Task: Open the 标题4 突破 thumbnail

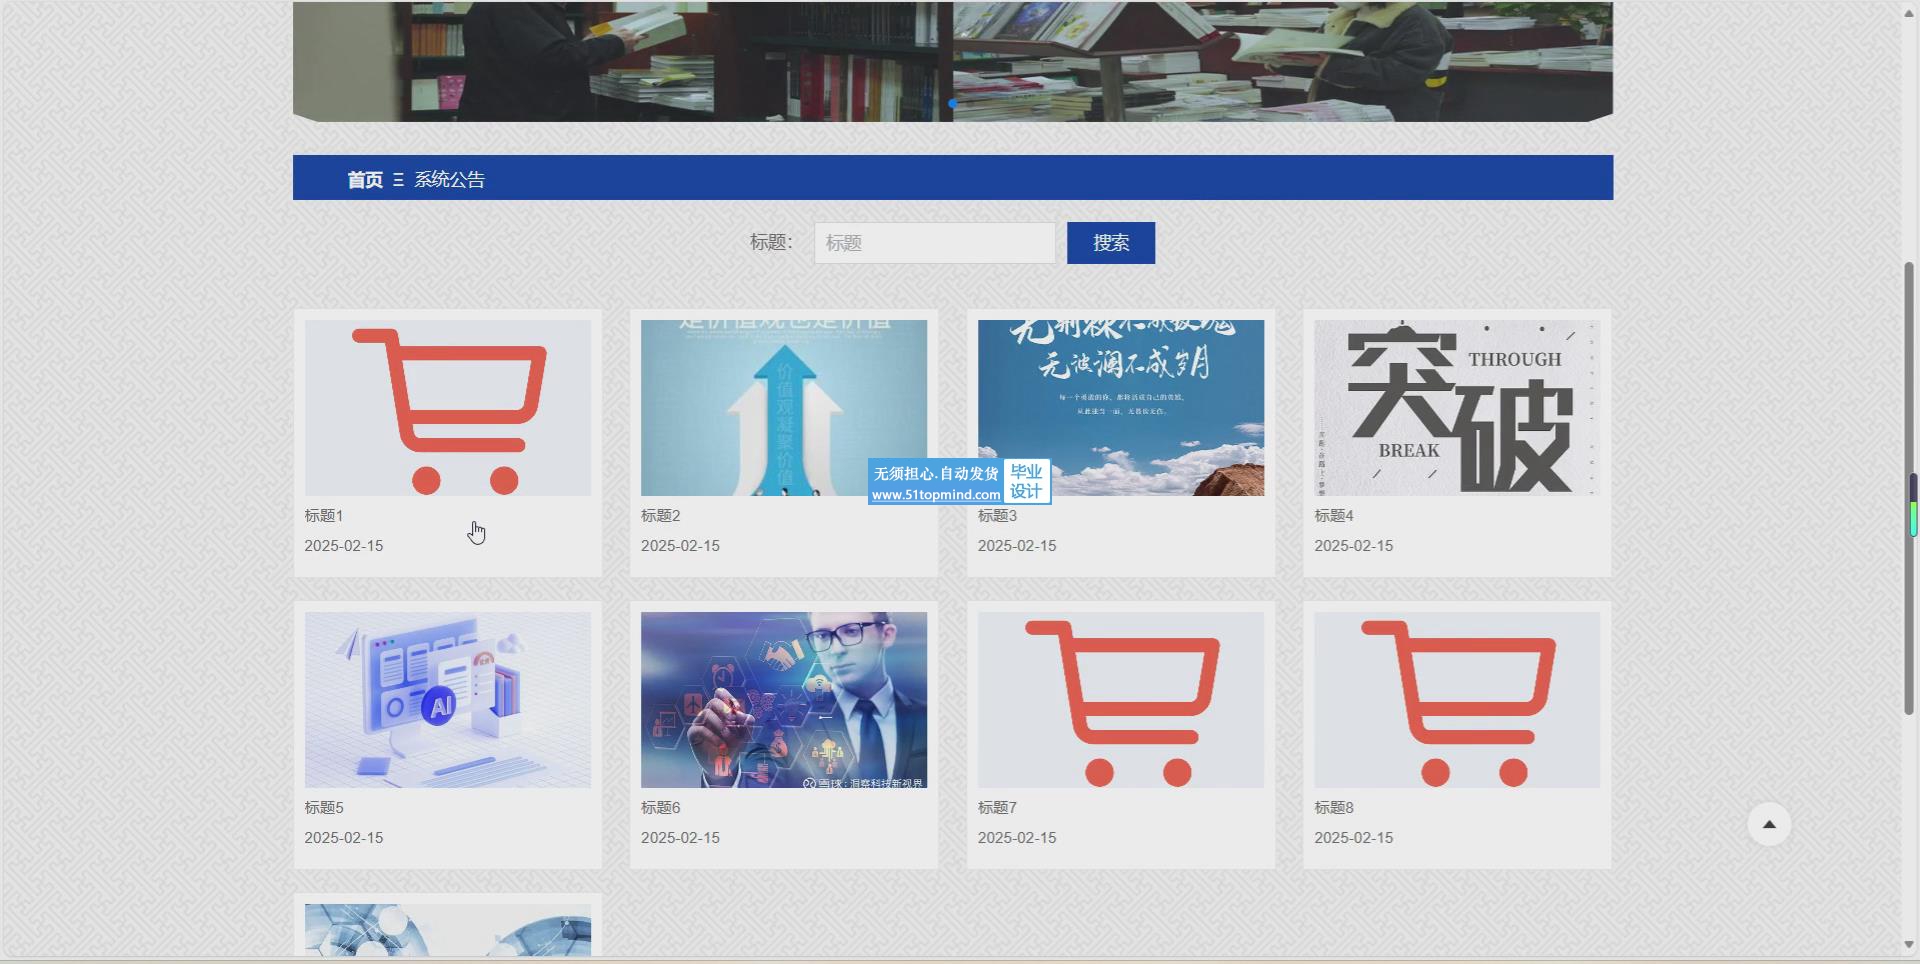Action: click(1456, 408)
